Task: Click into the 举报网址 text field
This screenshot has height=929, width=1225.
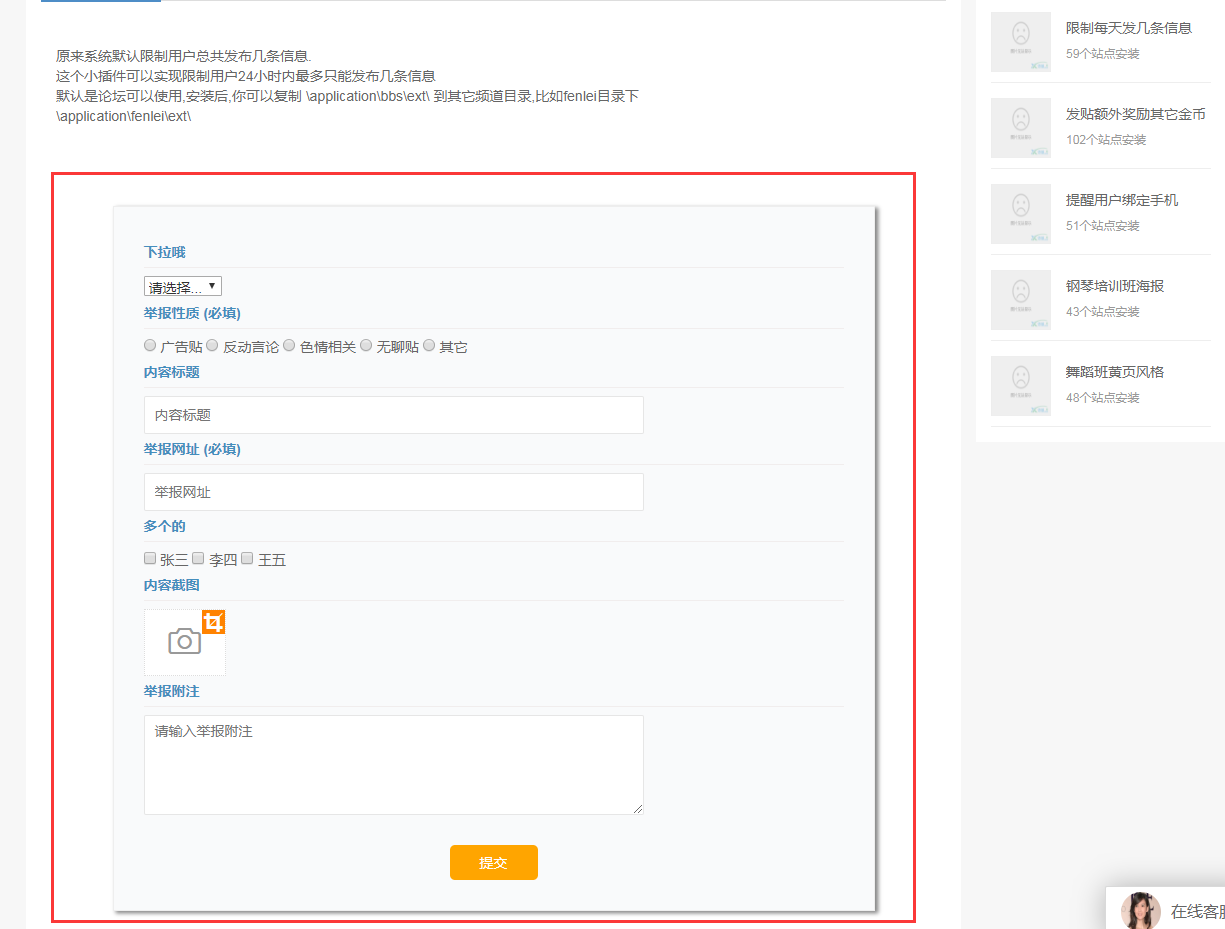Action: (393, 492)
